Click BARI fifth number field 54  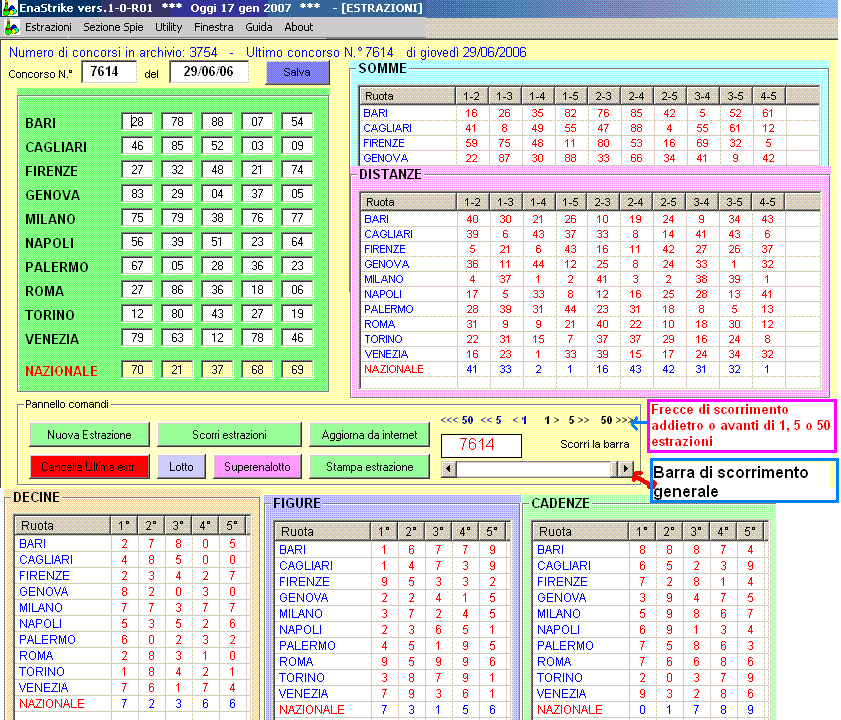(297, 122)
